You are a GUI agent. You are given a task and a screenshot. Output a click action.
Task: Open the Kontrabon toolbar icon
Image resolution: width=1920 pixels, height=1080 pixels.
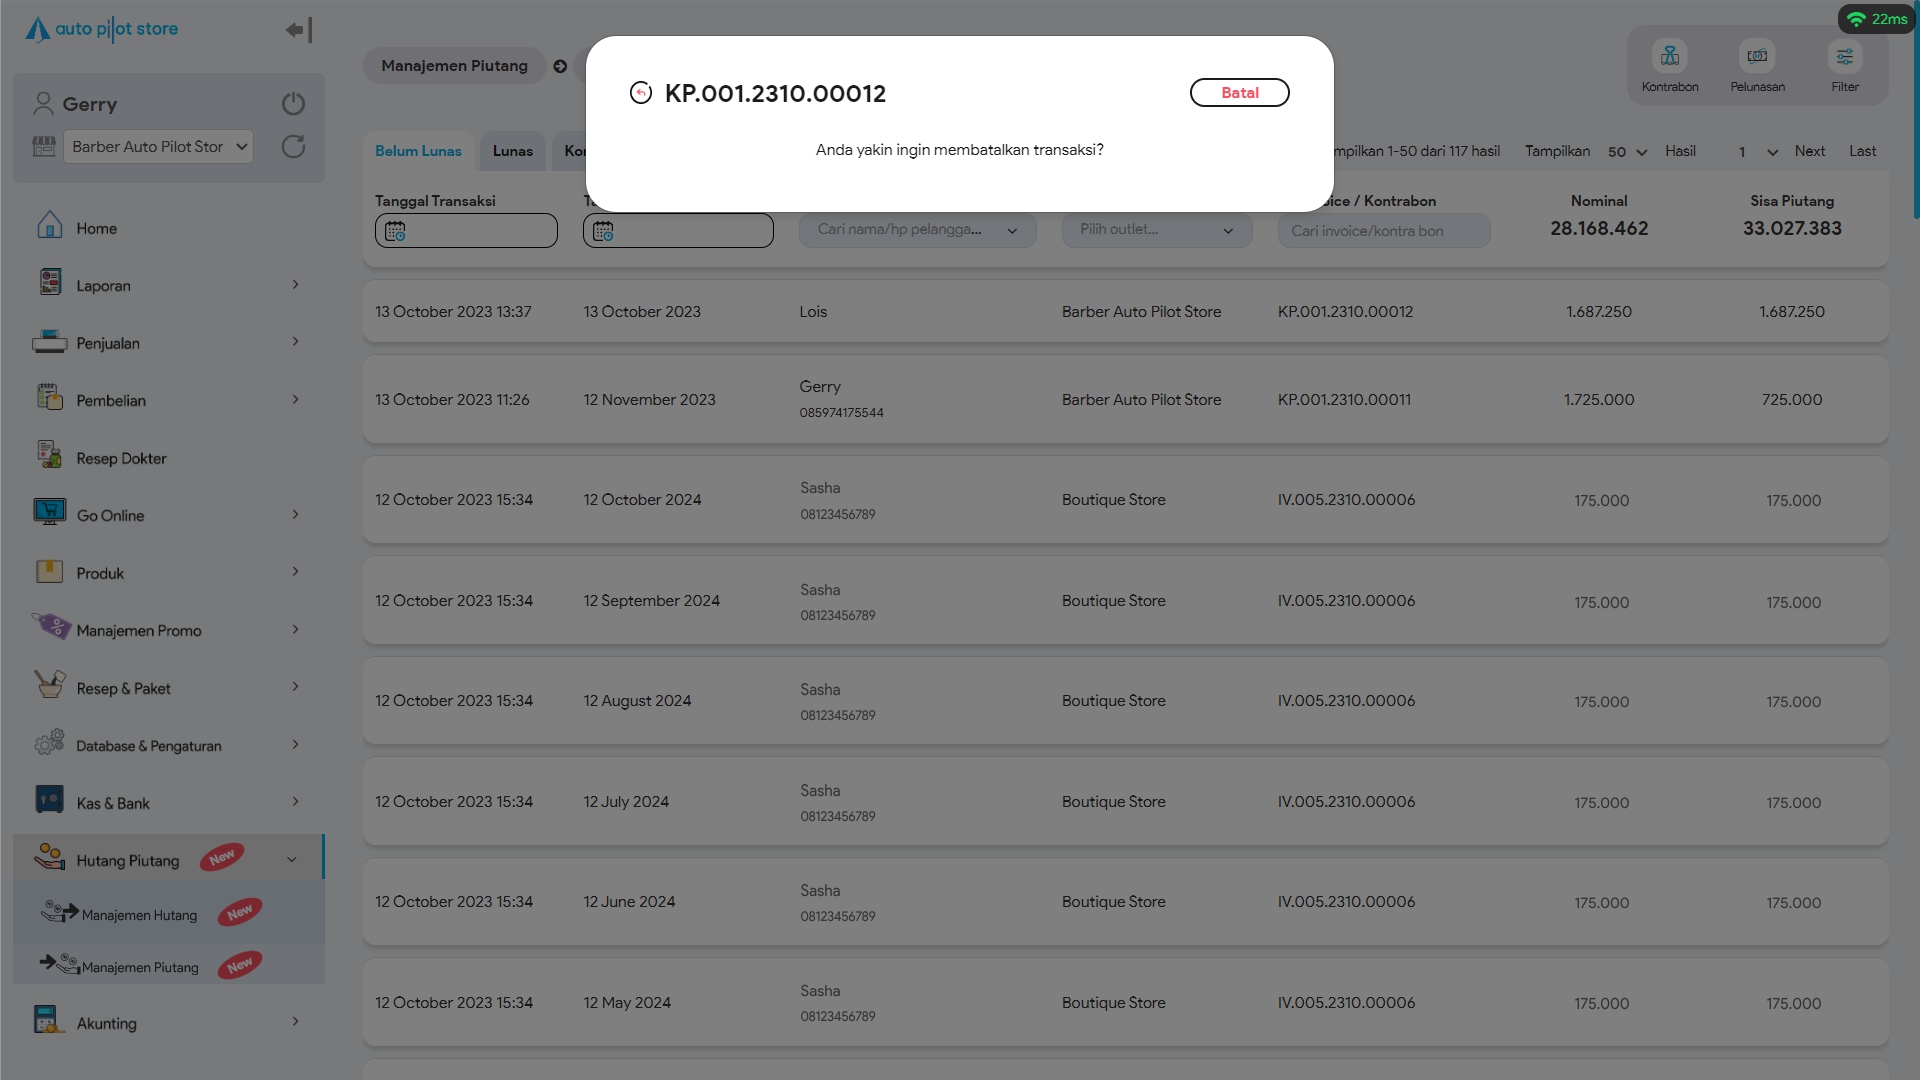tap(1669, 57)
